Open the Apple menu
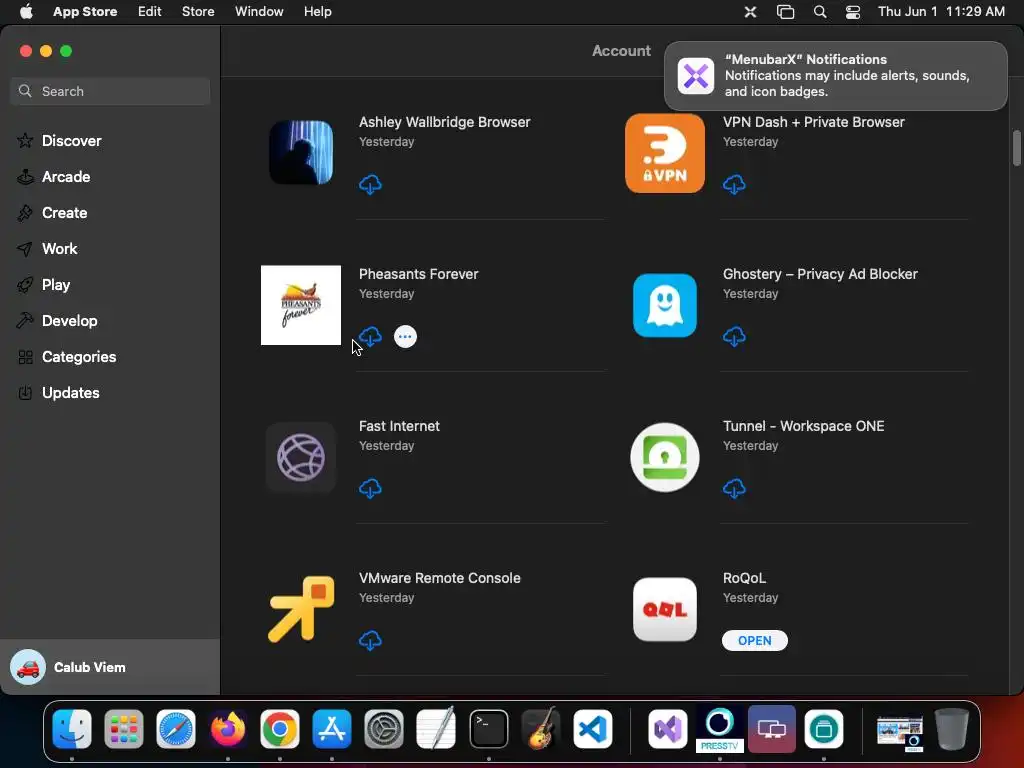 (26, 12)
